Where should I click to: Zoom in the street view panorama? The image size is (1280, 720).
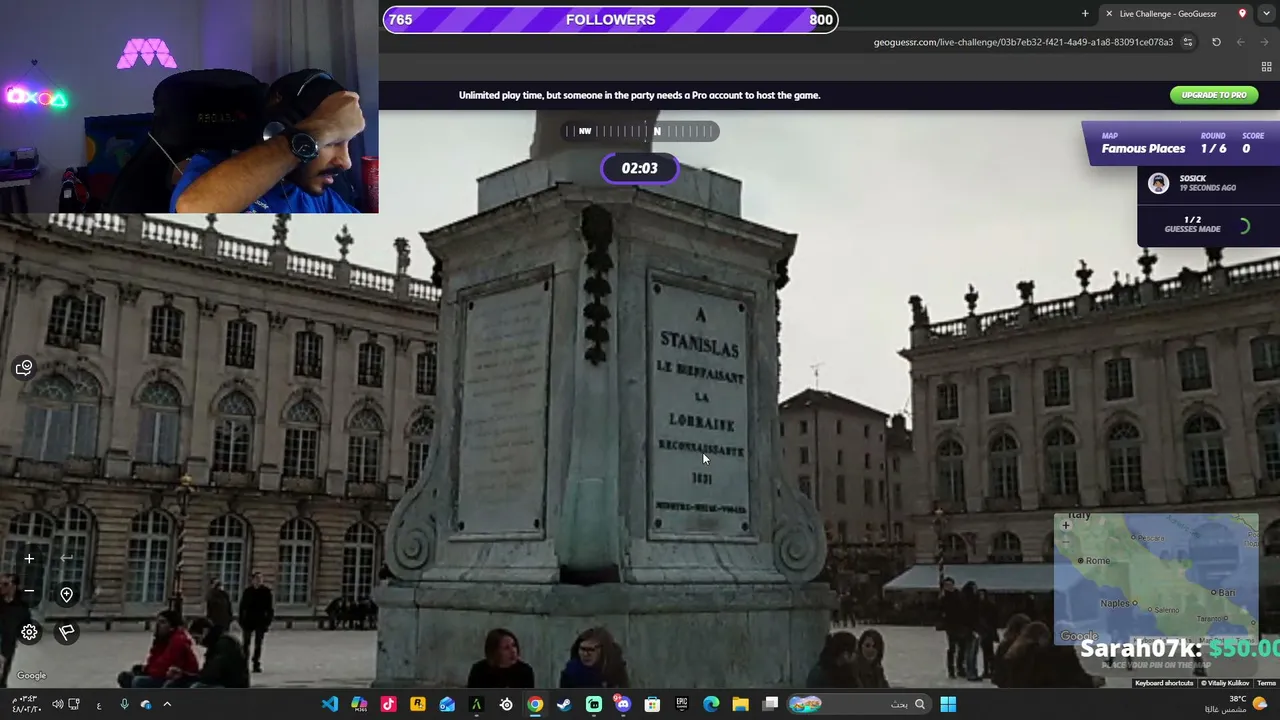(x=29, y=559)
